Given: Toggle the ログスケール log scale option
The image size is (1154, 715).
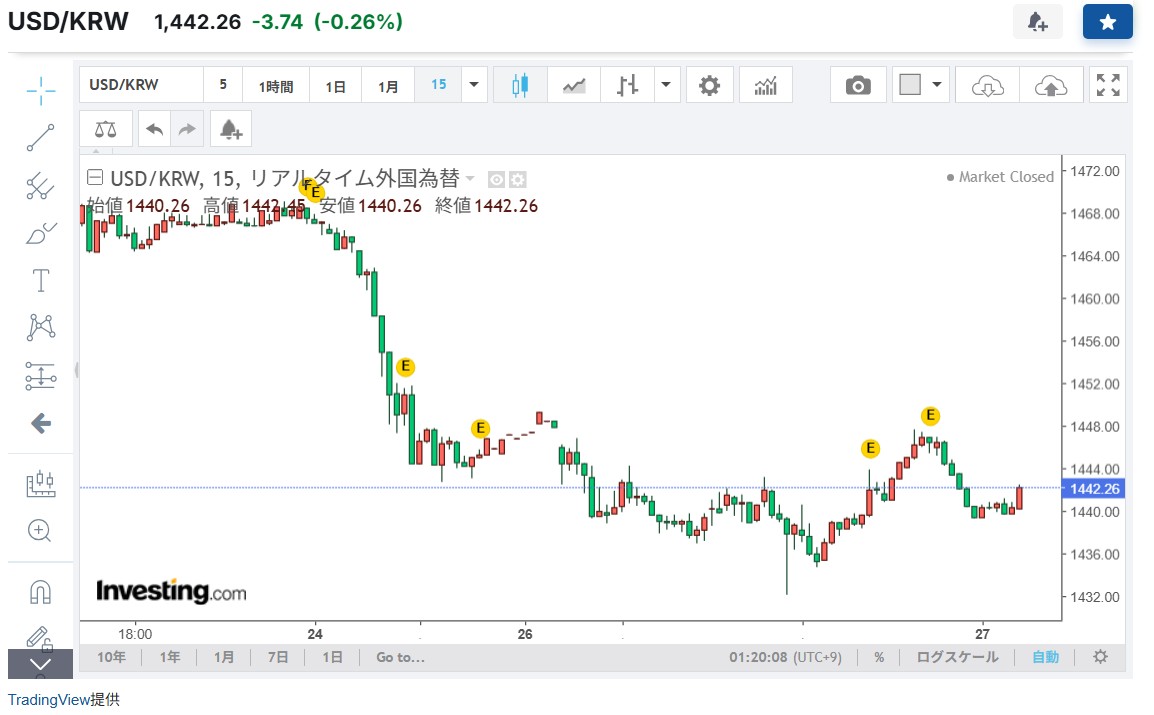Looking at the screenshot, I should click(x=957, y=657).
